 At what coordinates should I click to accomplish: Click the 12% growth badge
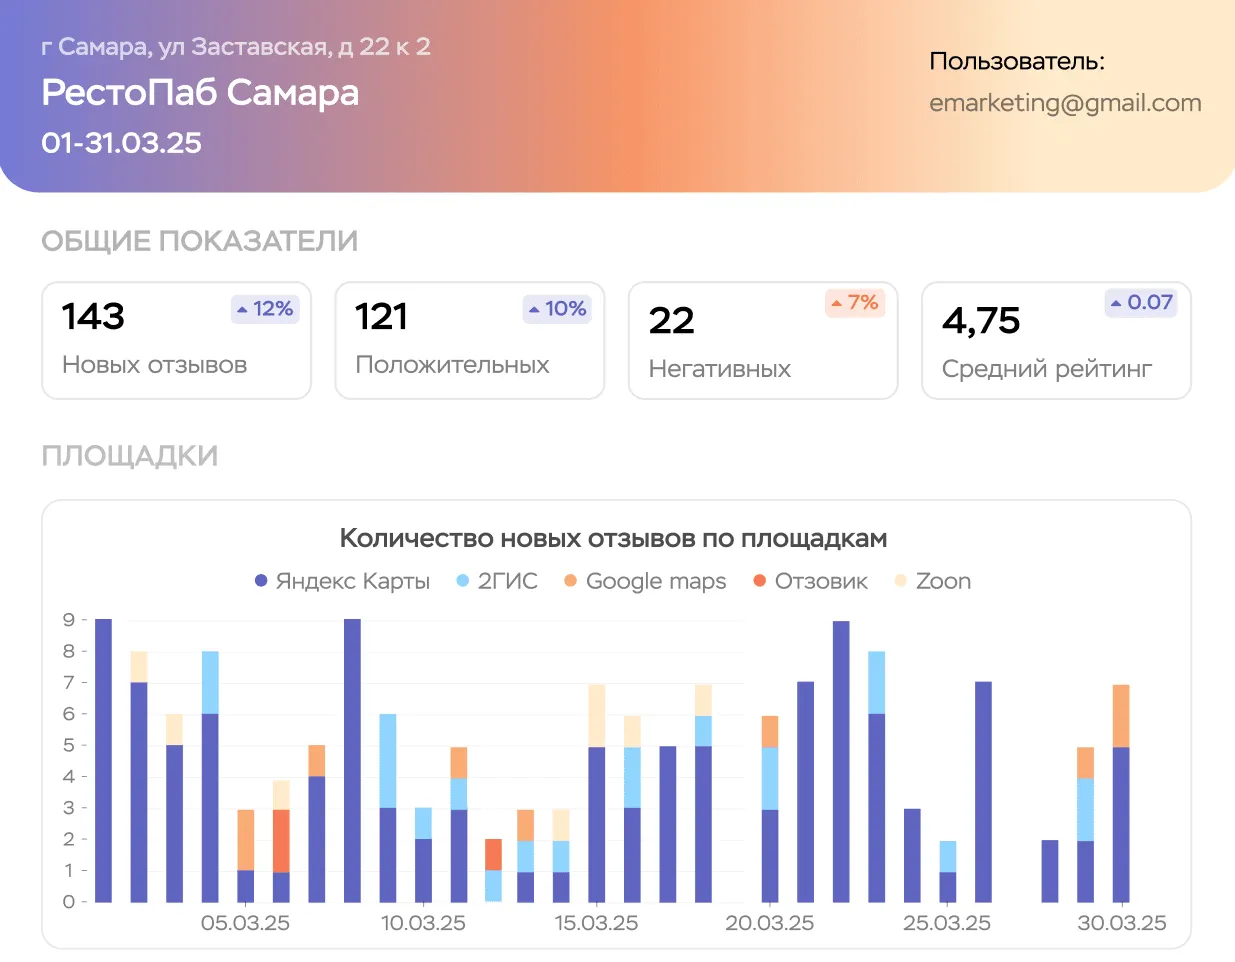click(265, 309)
